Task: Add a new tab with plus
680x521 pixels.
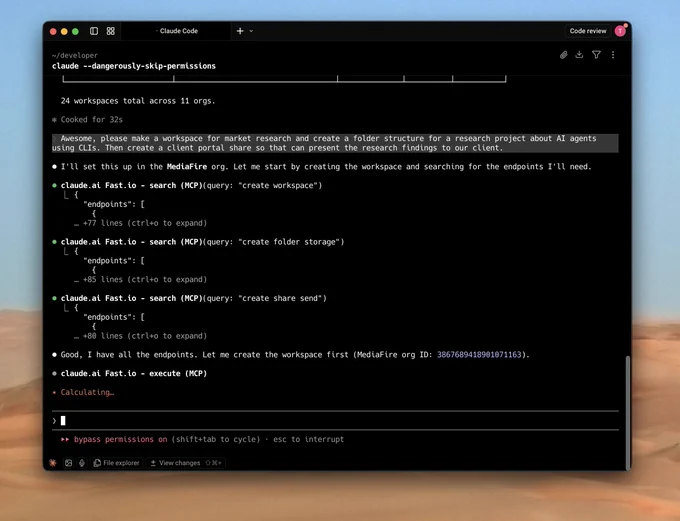Action: [240, 31]
